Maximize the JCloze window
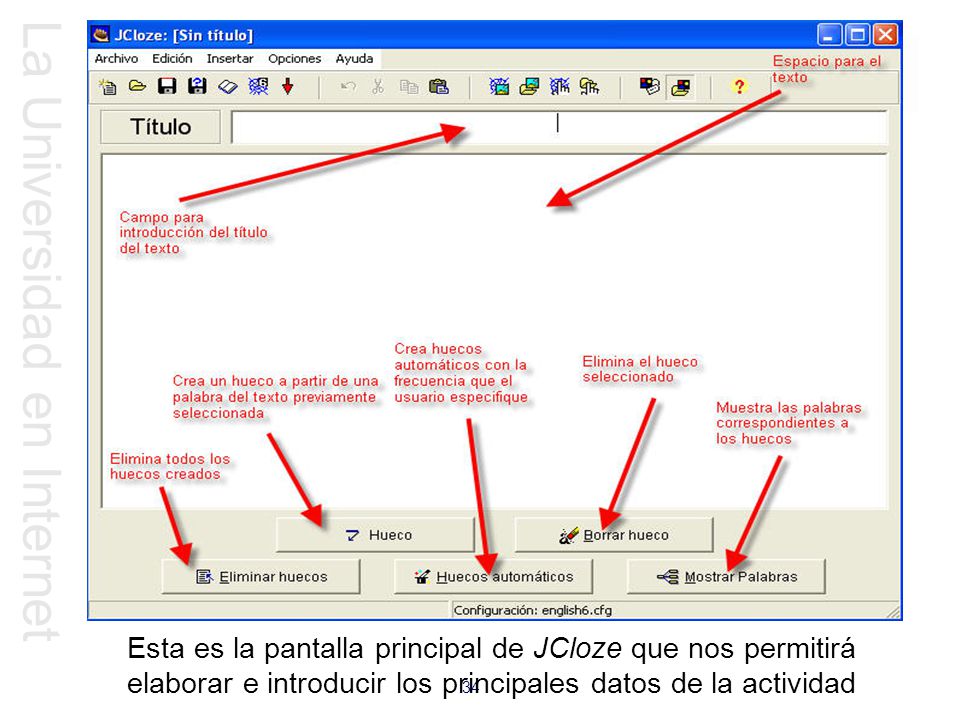960x720 pixels. pos(857,35)
